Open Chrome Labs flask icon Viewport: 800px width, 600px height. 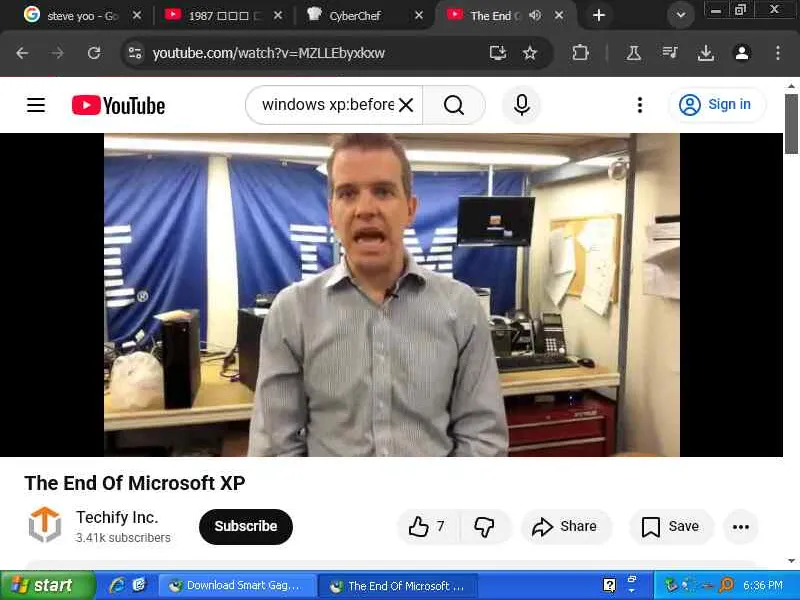634,53
